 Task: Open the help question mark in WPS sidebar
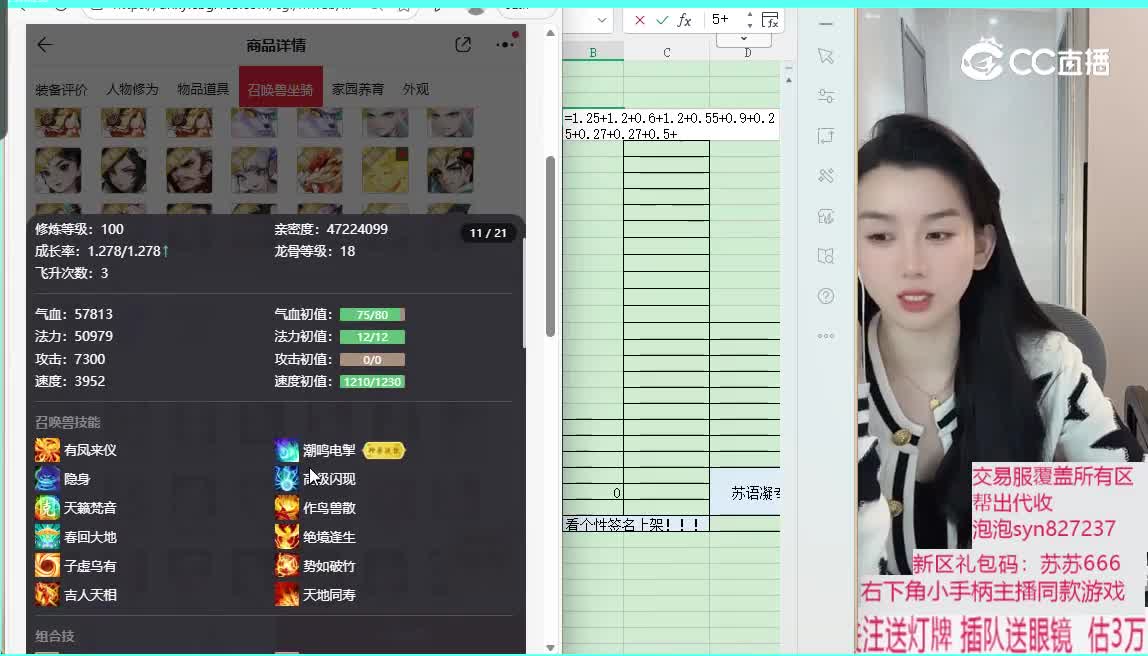[x=826, y=296]
